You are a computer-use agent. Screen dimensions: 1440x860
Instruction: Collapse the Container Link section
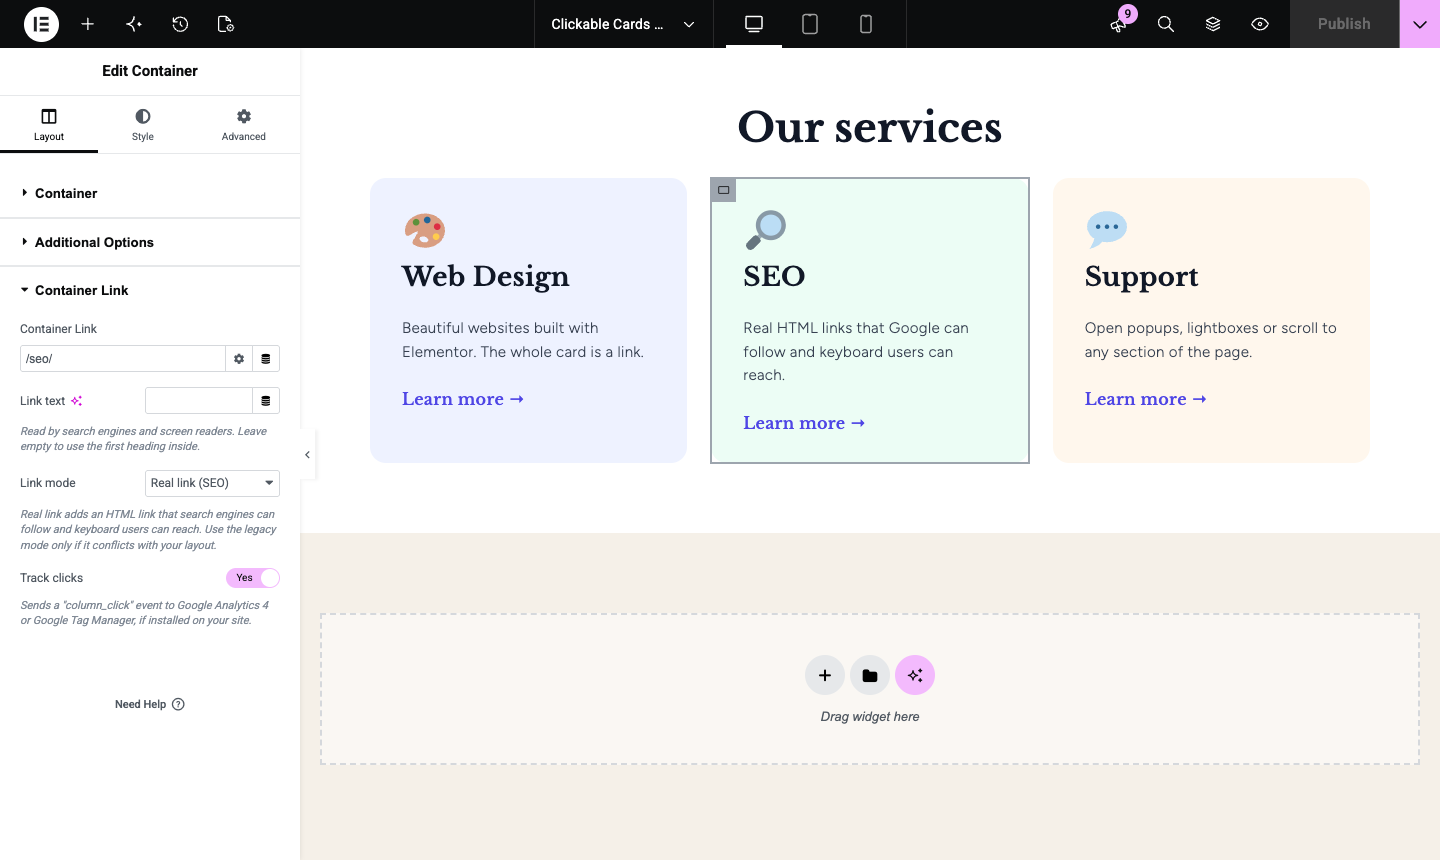click(150, 290)
